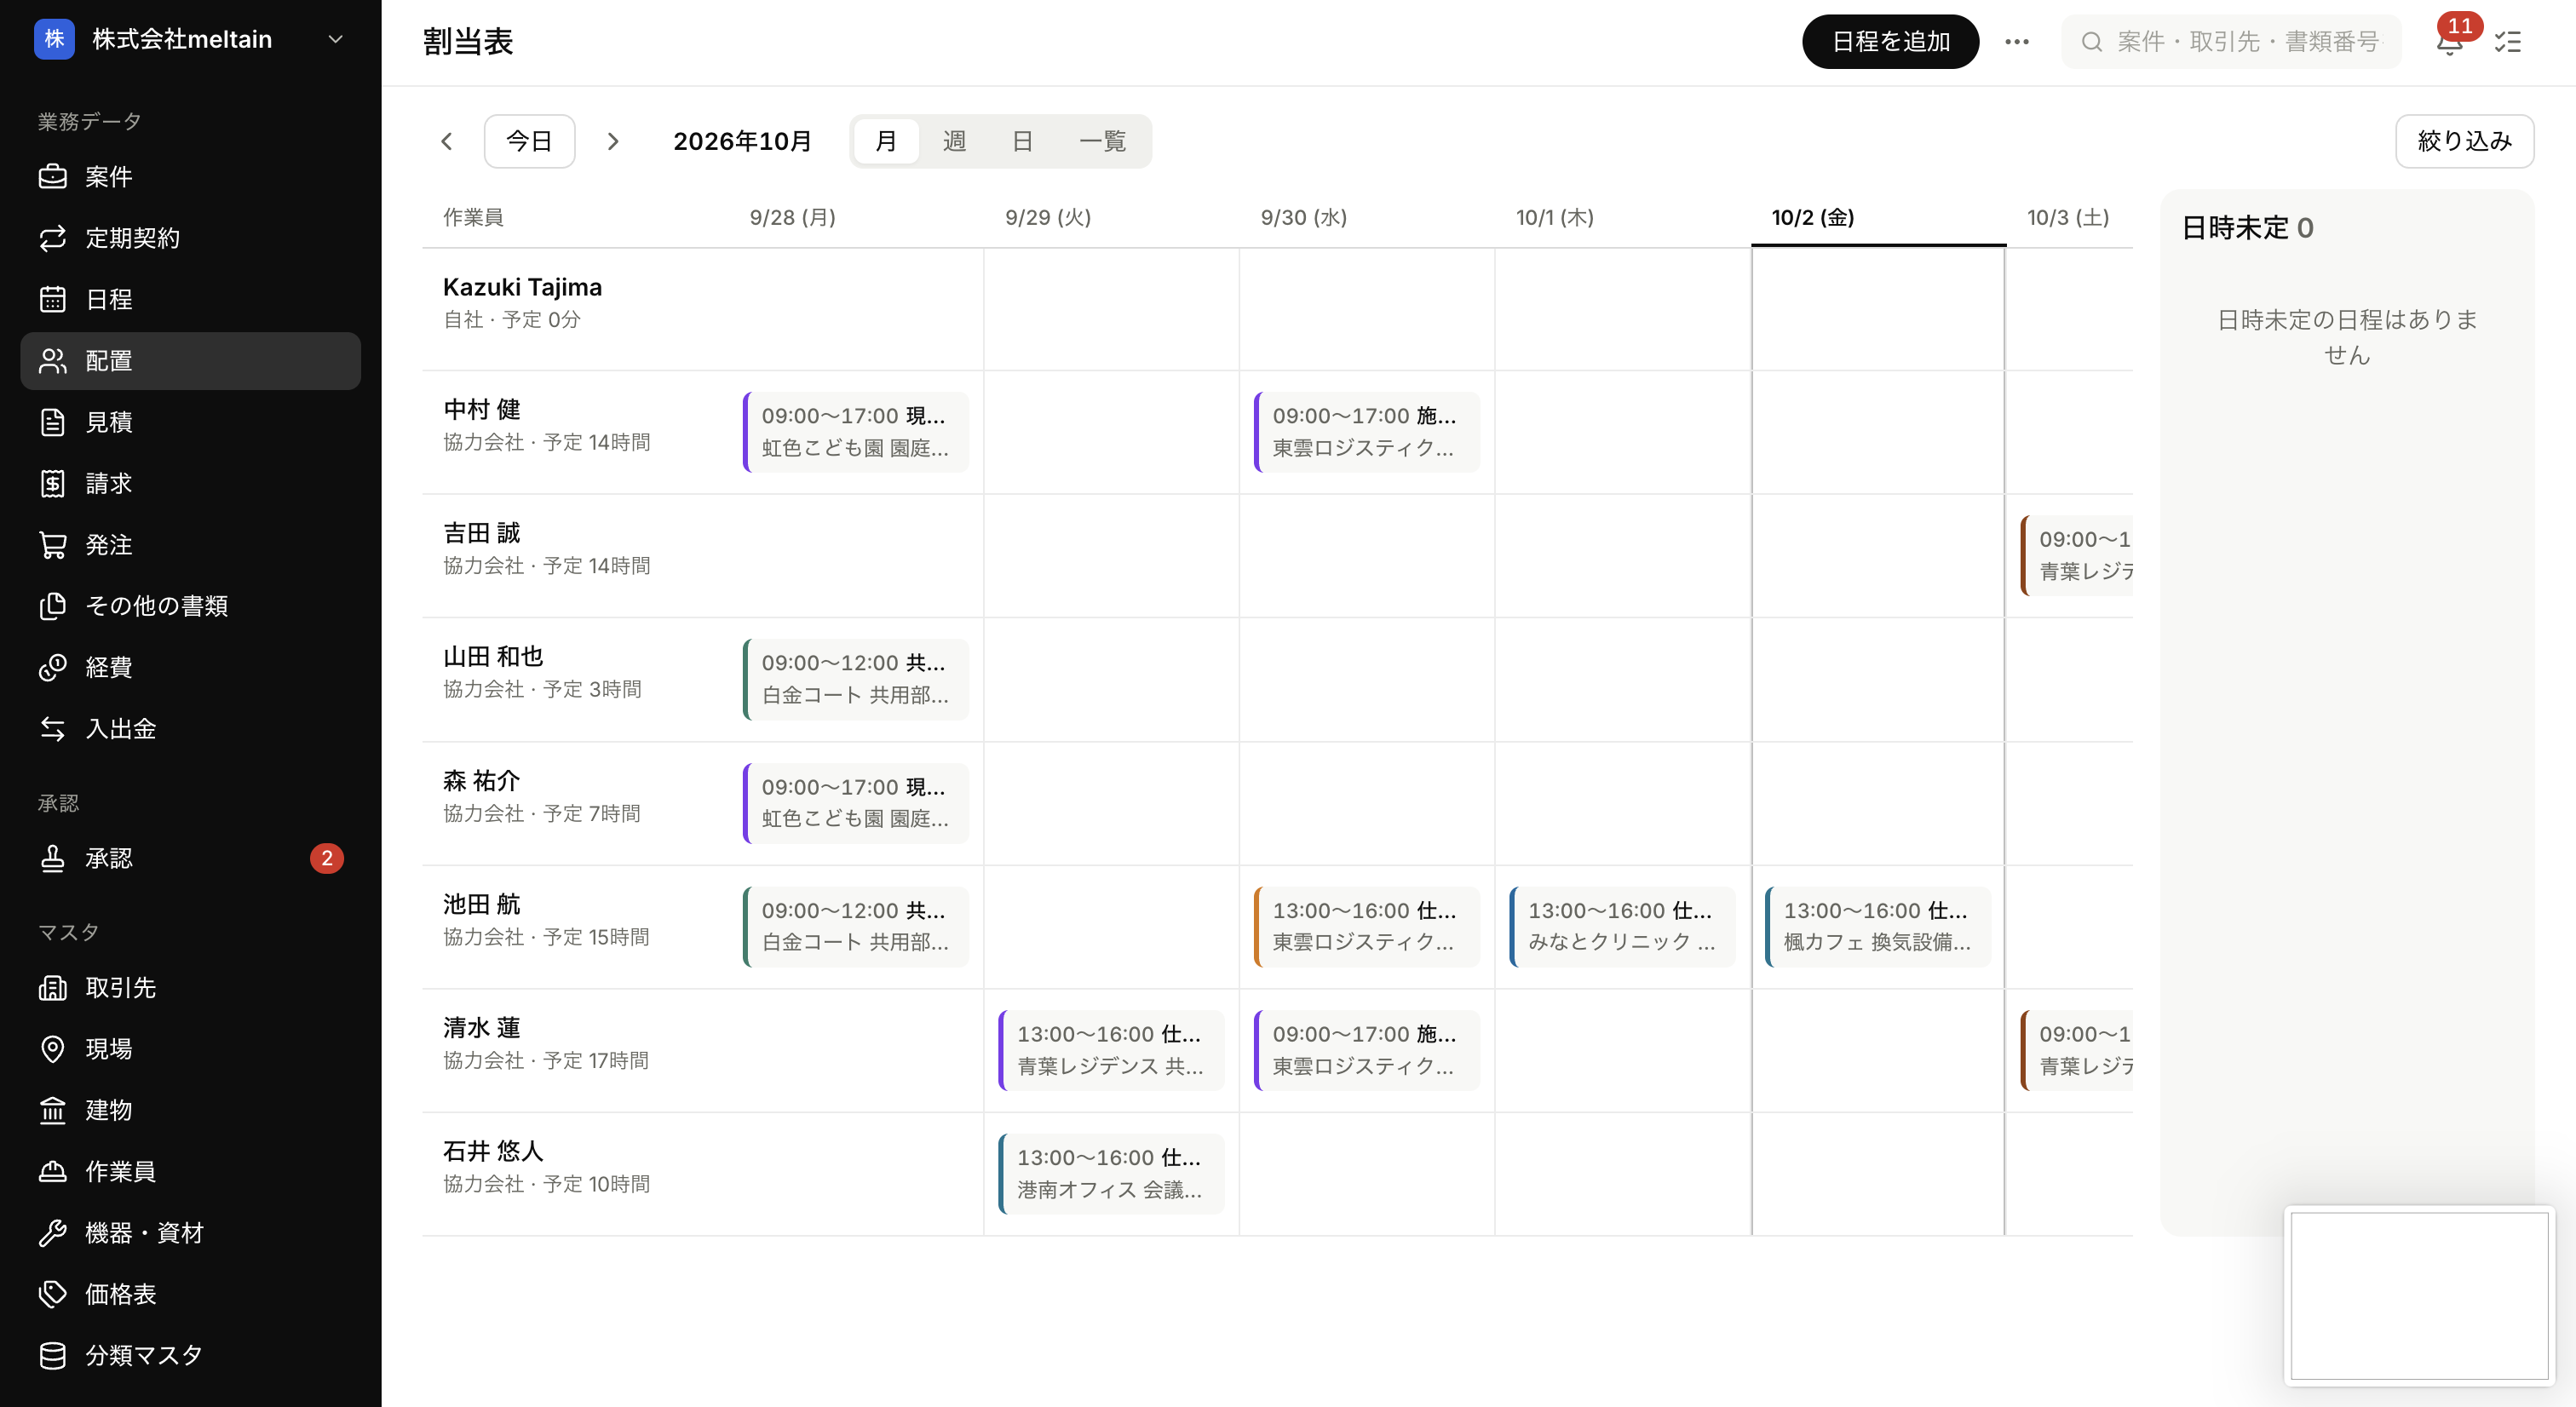Screen dimensions: 2576x1407
Task: Switch to 週 week view
Action: pyautogui.click(x=954, y=141)
